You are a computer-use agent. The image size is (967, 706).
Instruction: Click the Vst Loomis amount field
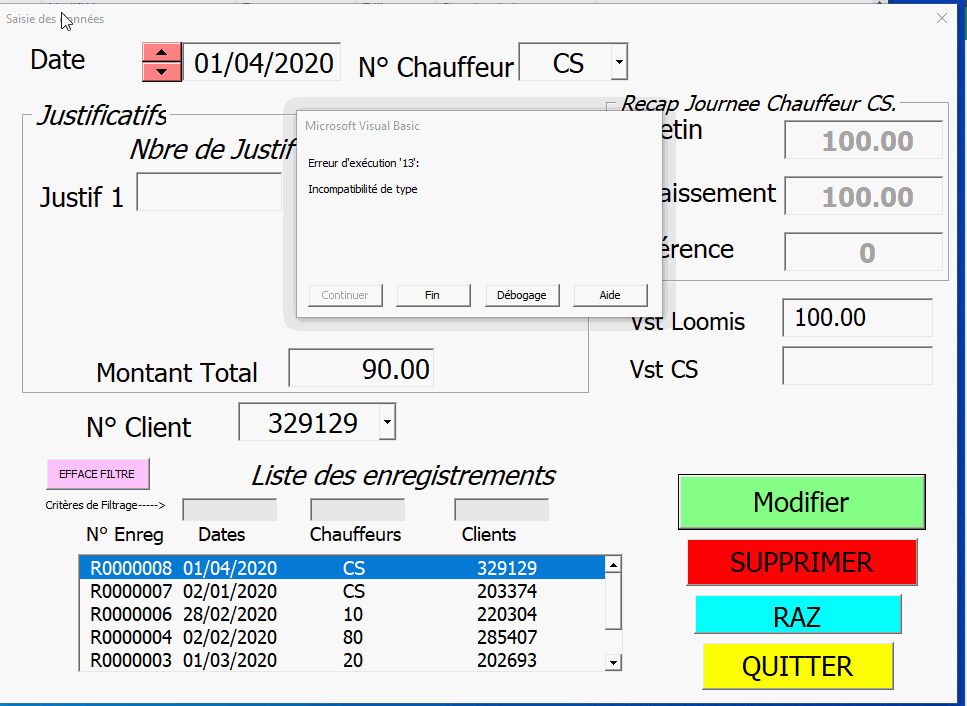[x=857, y=318]
